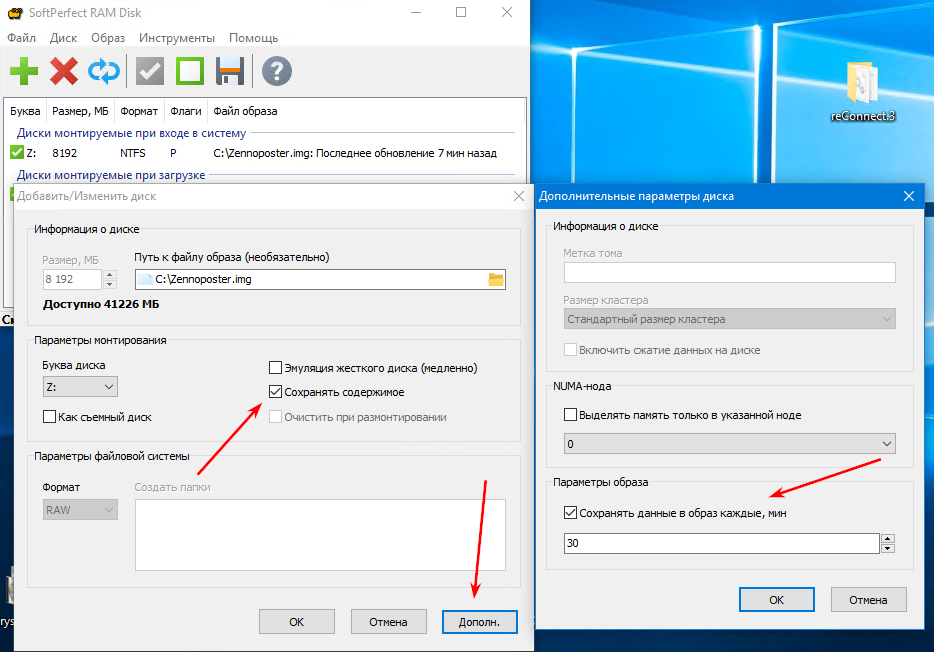Enable allocating memory only in specified NUMA node
The image size is (934, 652).
[x=570, y=414]
